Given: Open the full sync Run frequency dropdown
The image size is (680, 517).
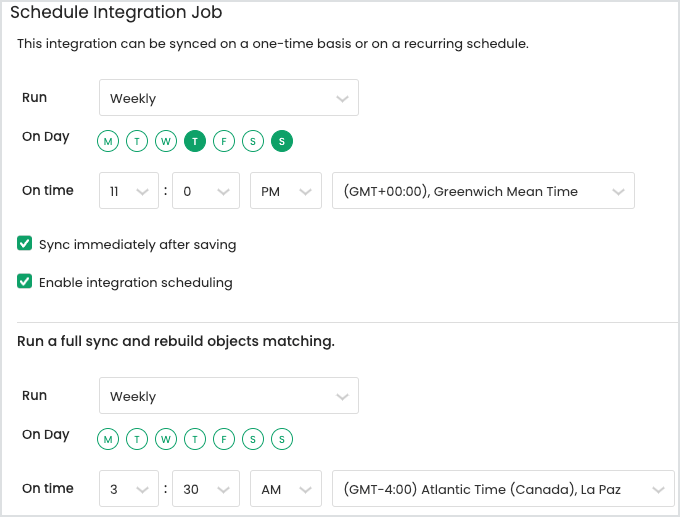Looking at the screenshot, I should (x=229, y=396).
